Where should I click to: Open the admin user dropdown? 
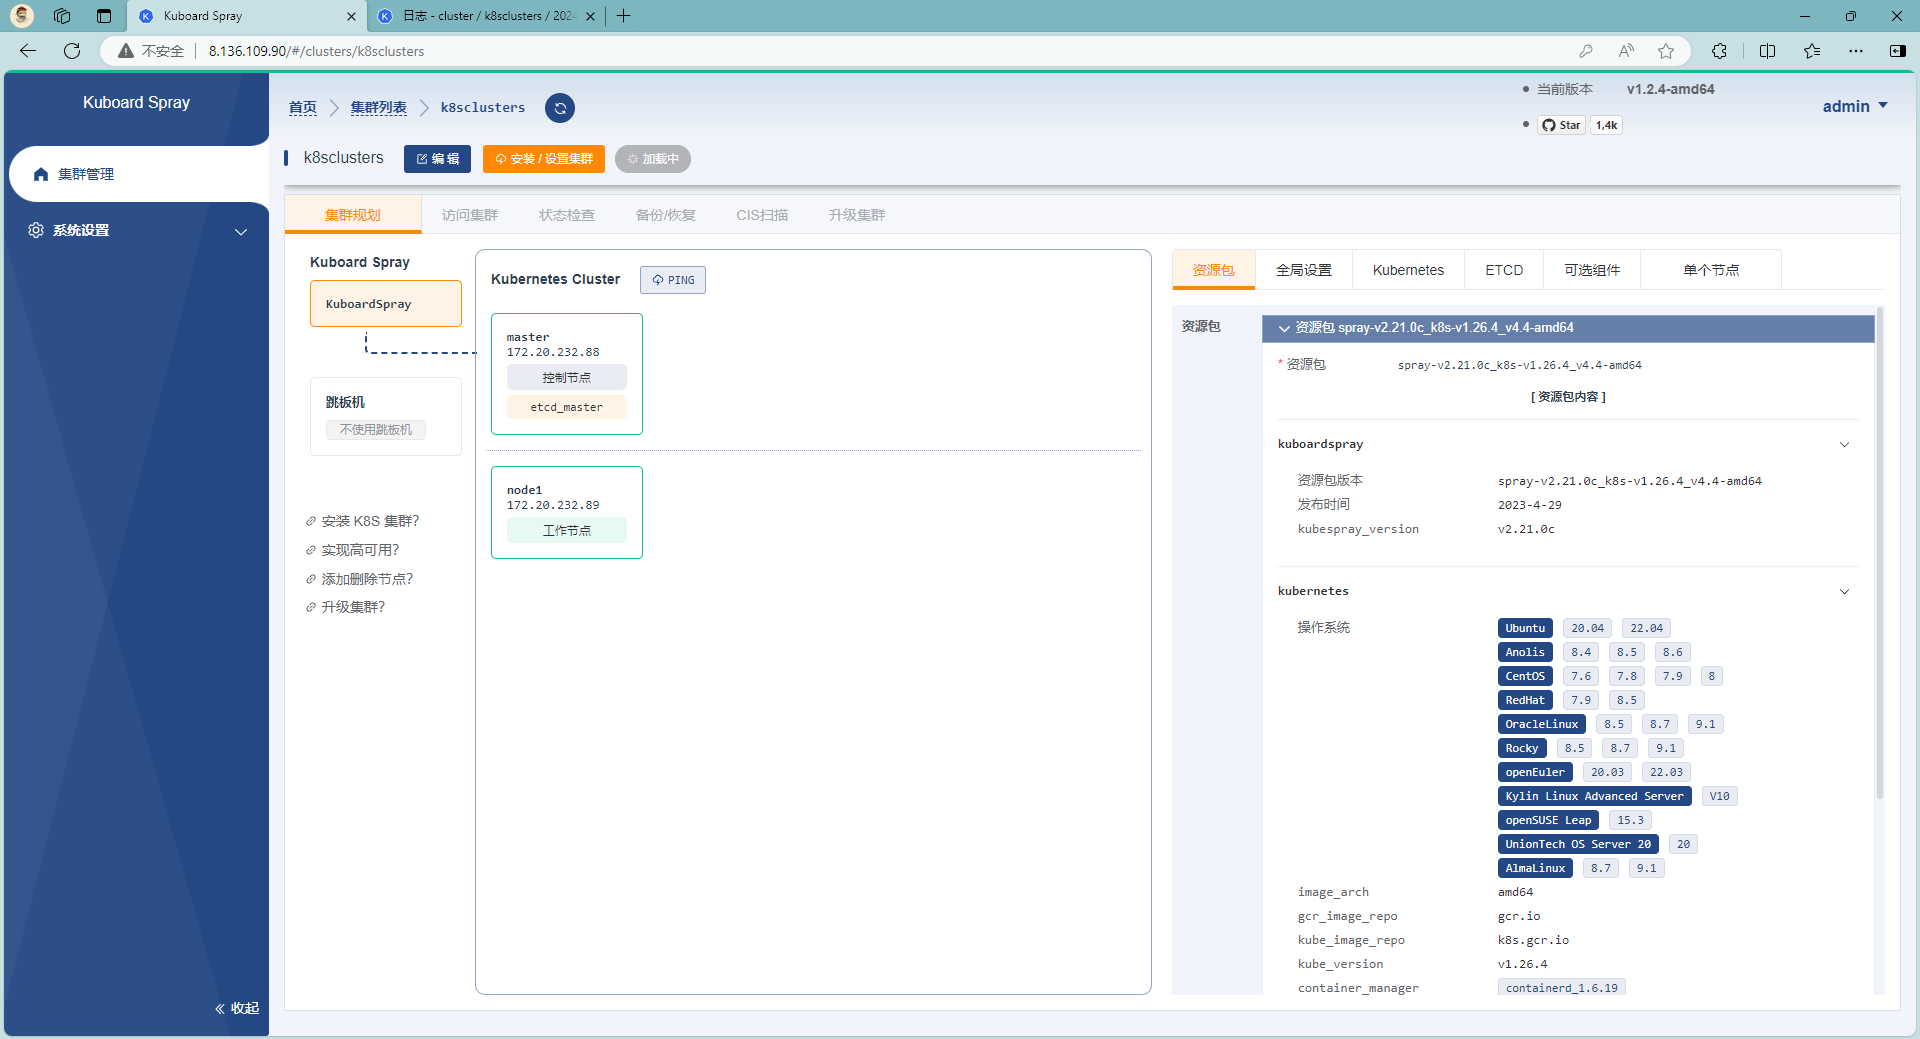coord(1854,106)
